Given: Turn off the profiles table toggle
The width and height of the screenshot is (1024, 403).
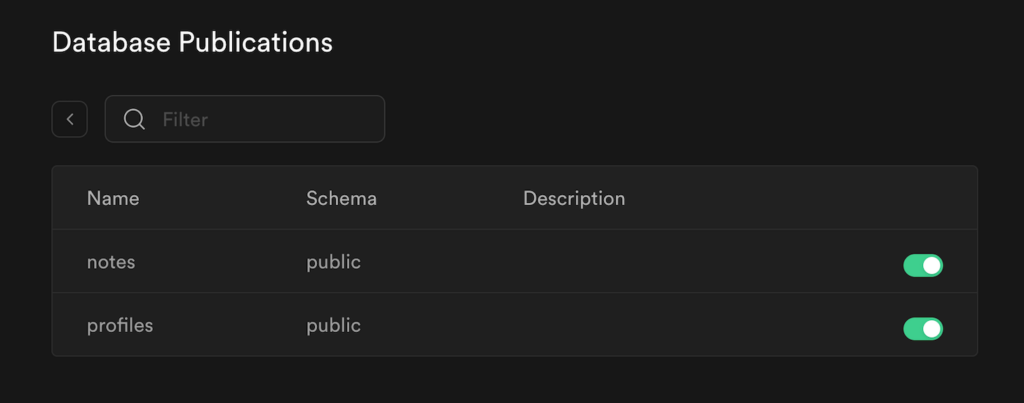Looking at the screenshot, I should pos(923,329).
